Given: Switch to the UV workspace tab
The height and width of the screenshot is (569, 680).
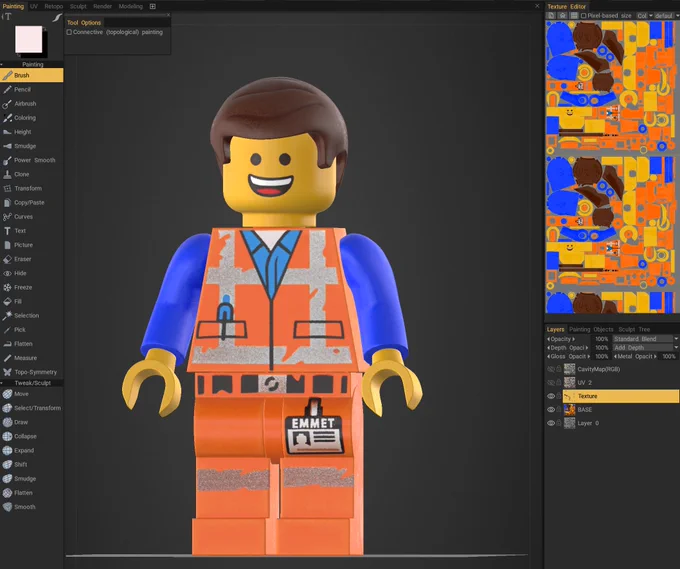Looking at the screenshot, I should tap(34, 6).
